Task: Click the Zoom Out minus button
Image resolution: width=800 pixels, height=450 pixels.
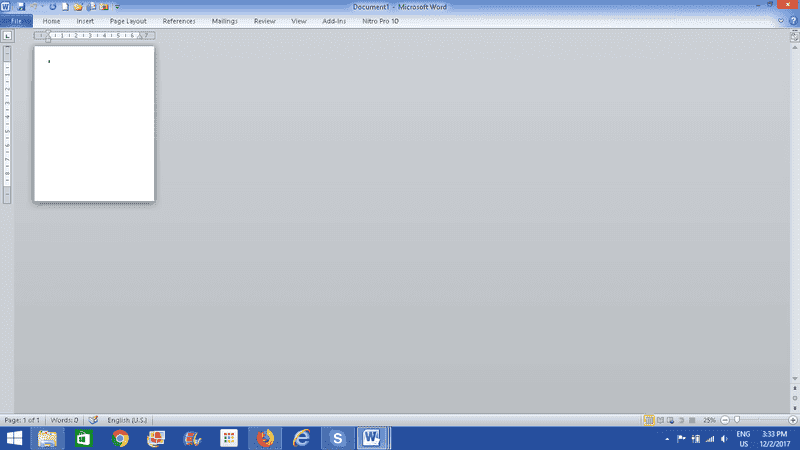Action: click(725, 420)
